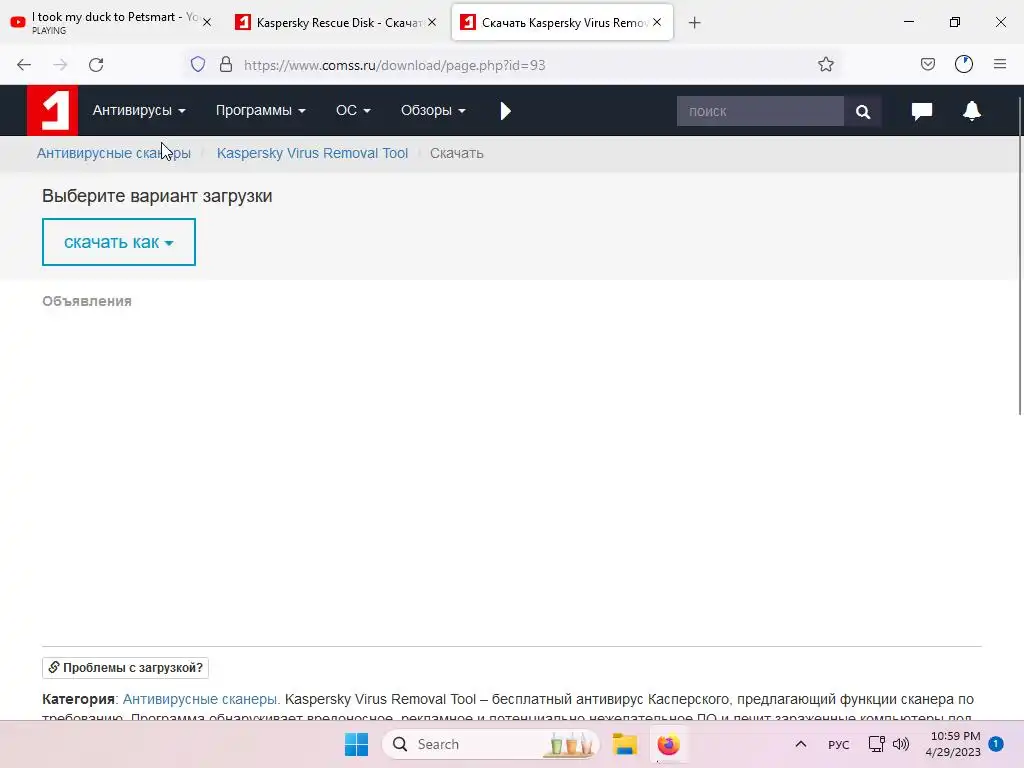Click the play arrow in site navbar

click(505, 111)
